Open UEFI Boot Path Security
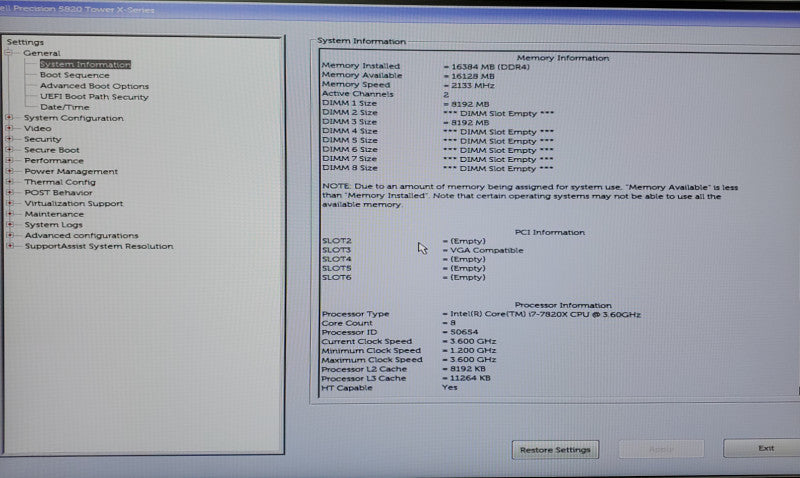The height and width of the screenshot is (478, 800). [x=94, y=96]
